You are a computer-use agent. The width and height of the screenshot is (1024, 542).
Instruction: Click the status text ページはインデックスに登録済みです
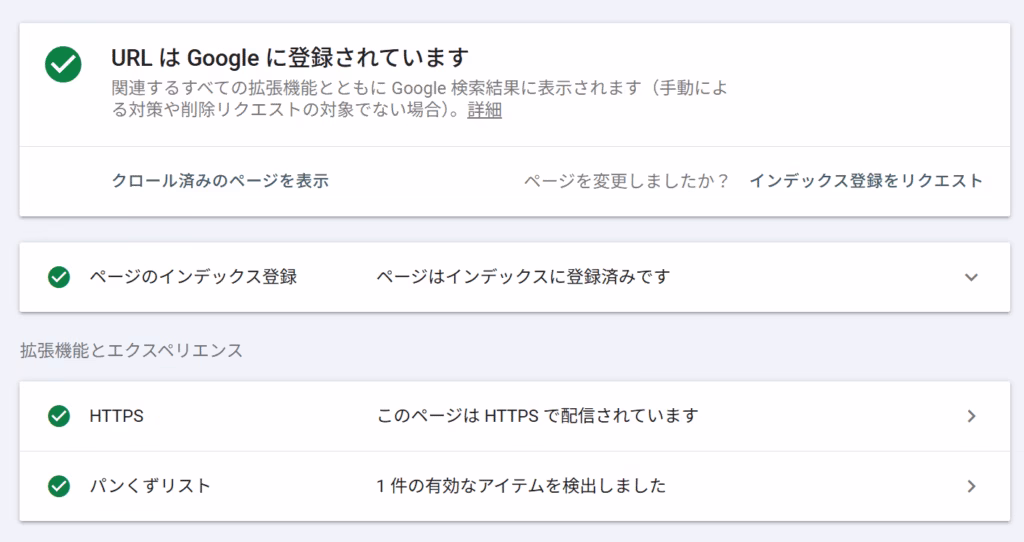[522, 277]
